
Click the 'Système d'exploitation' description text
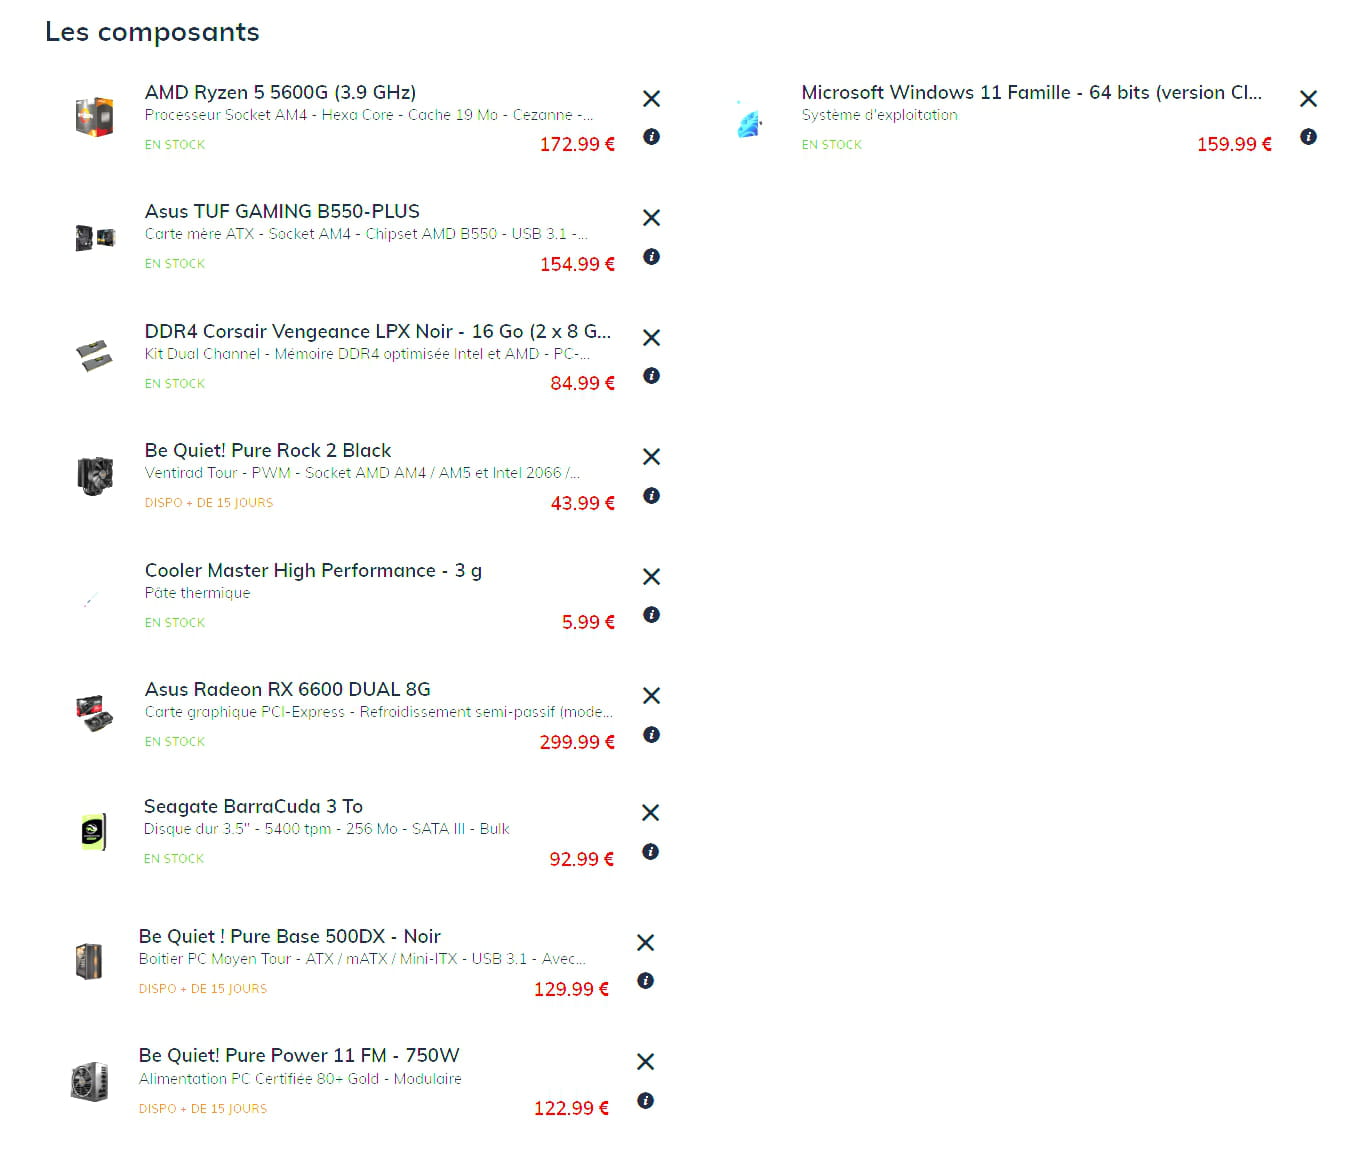pos(879,115)
